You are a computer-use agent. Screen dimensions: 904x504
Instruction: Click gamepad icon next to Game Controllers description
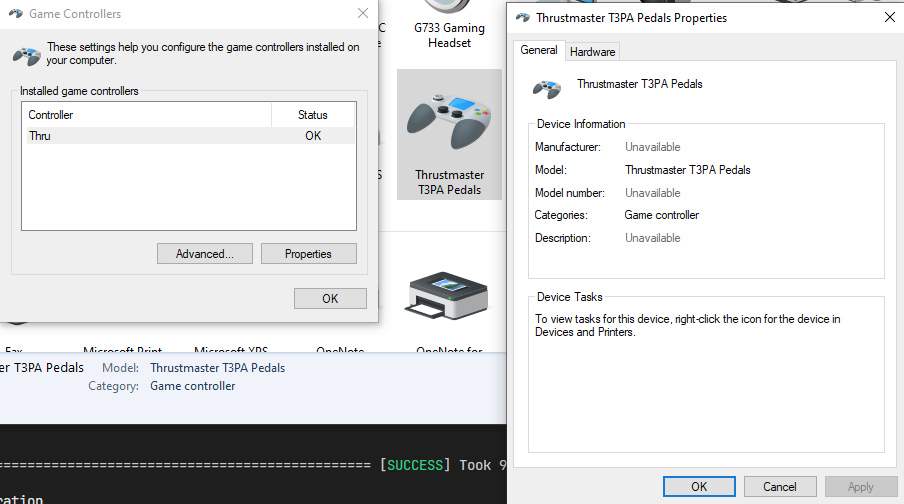[x=26, y=55]
